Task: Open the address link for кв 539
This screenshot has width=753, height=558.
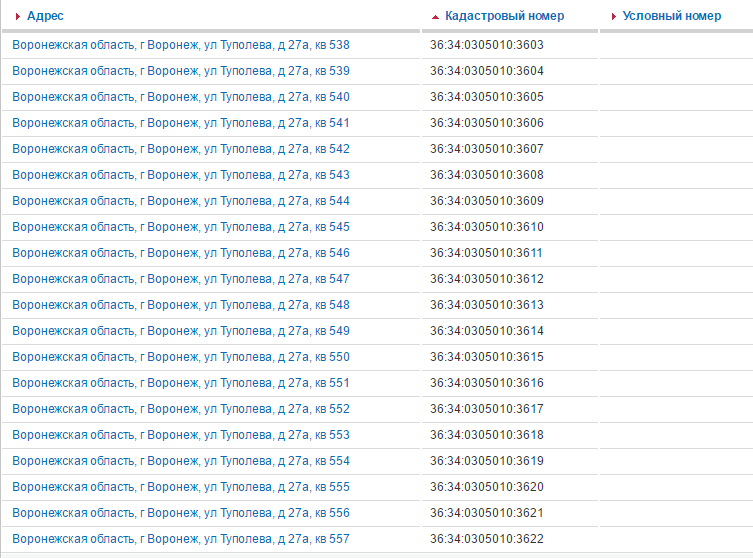Action: coord(181,71)
